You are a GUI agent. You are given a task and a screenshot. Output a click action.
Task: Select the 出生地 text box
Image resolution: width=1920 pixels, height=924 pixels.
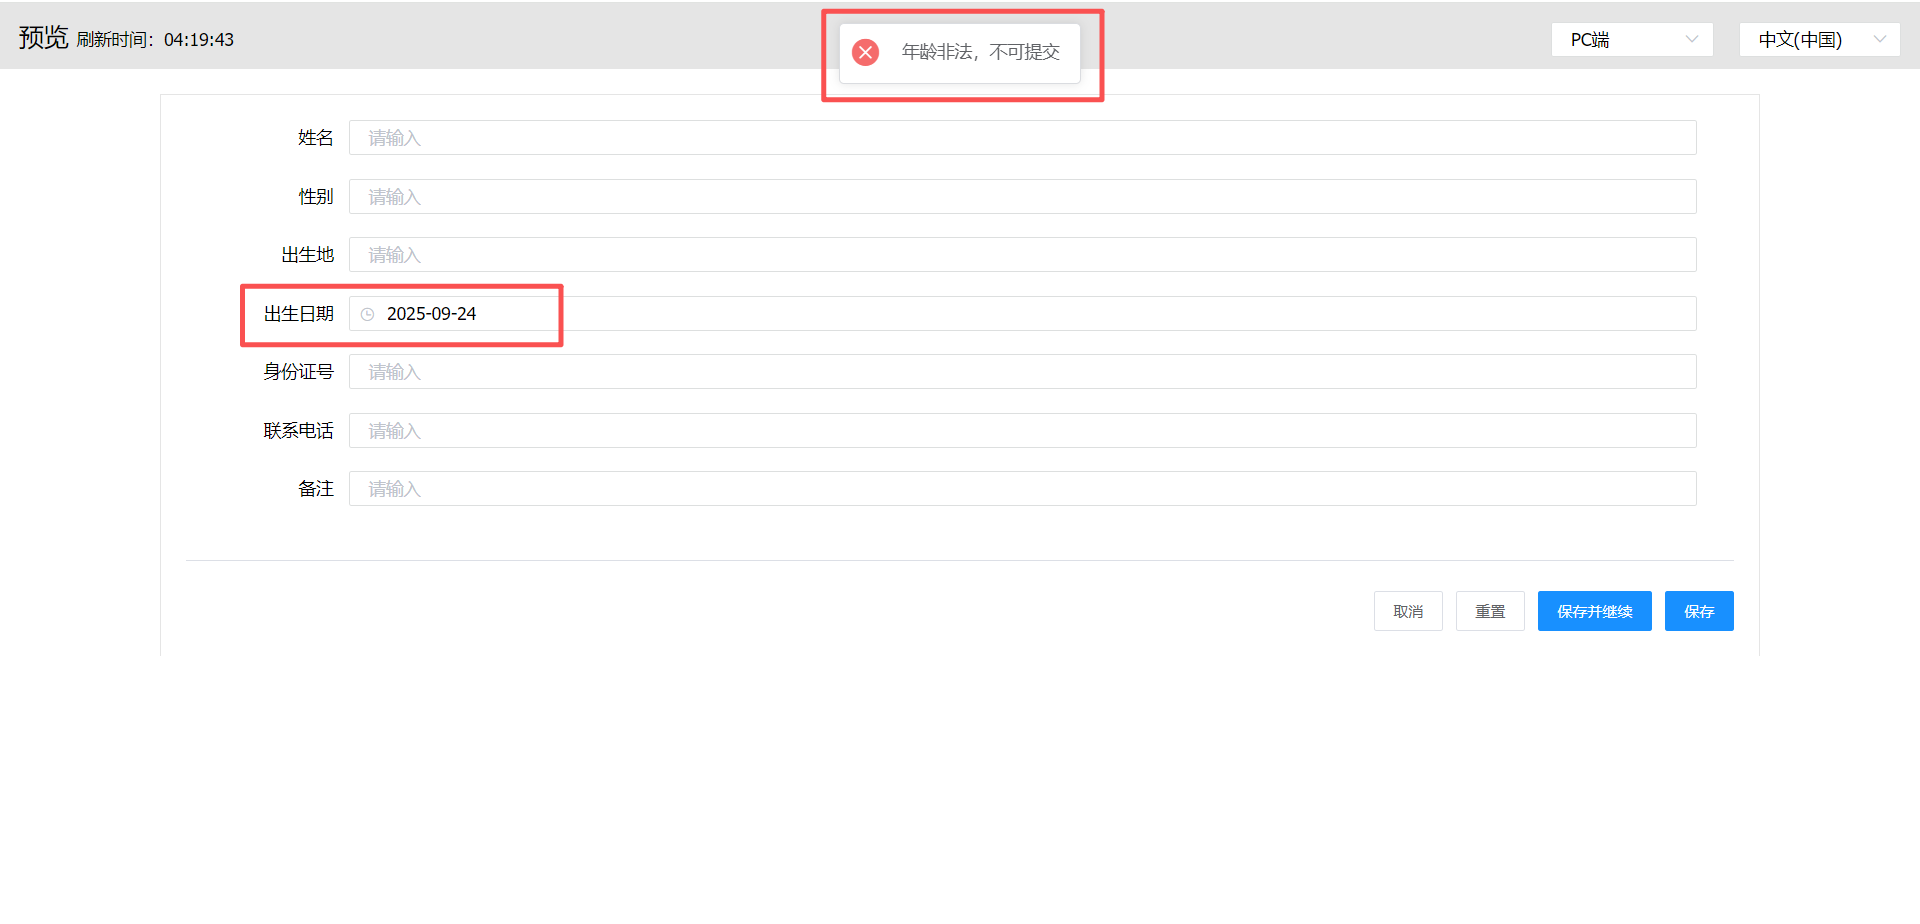pos(1021,255)
